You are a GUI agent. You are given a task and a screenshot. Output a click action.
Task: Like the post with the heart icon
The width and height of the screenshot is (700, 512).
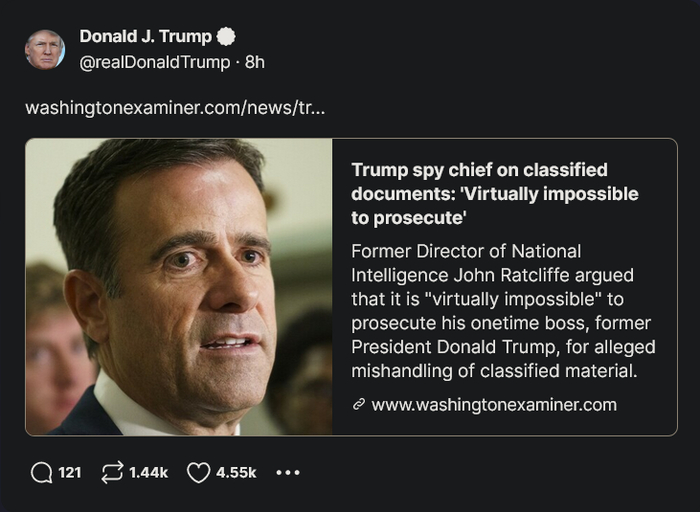[199, 472]
